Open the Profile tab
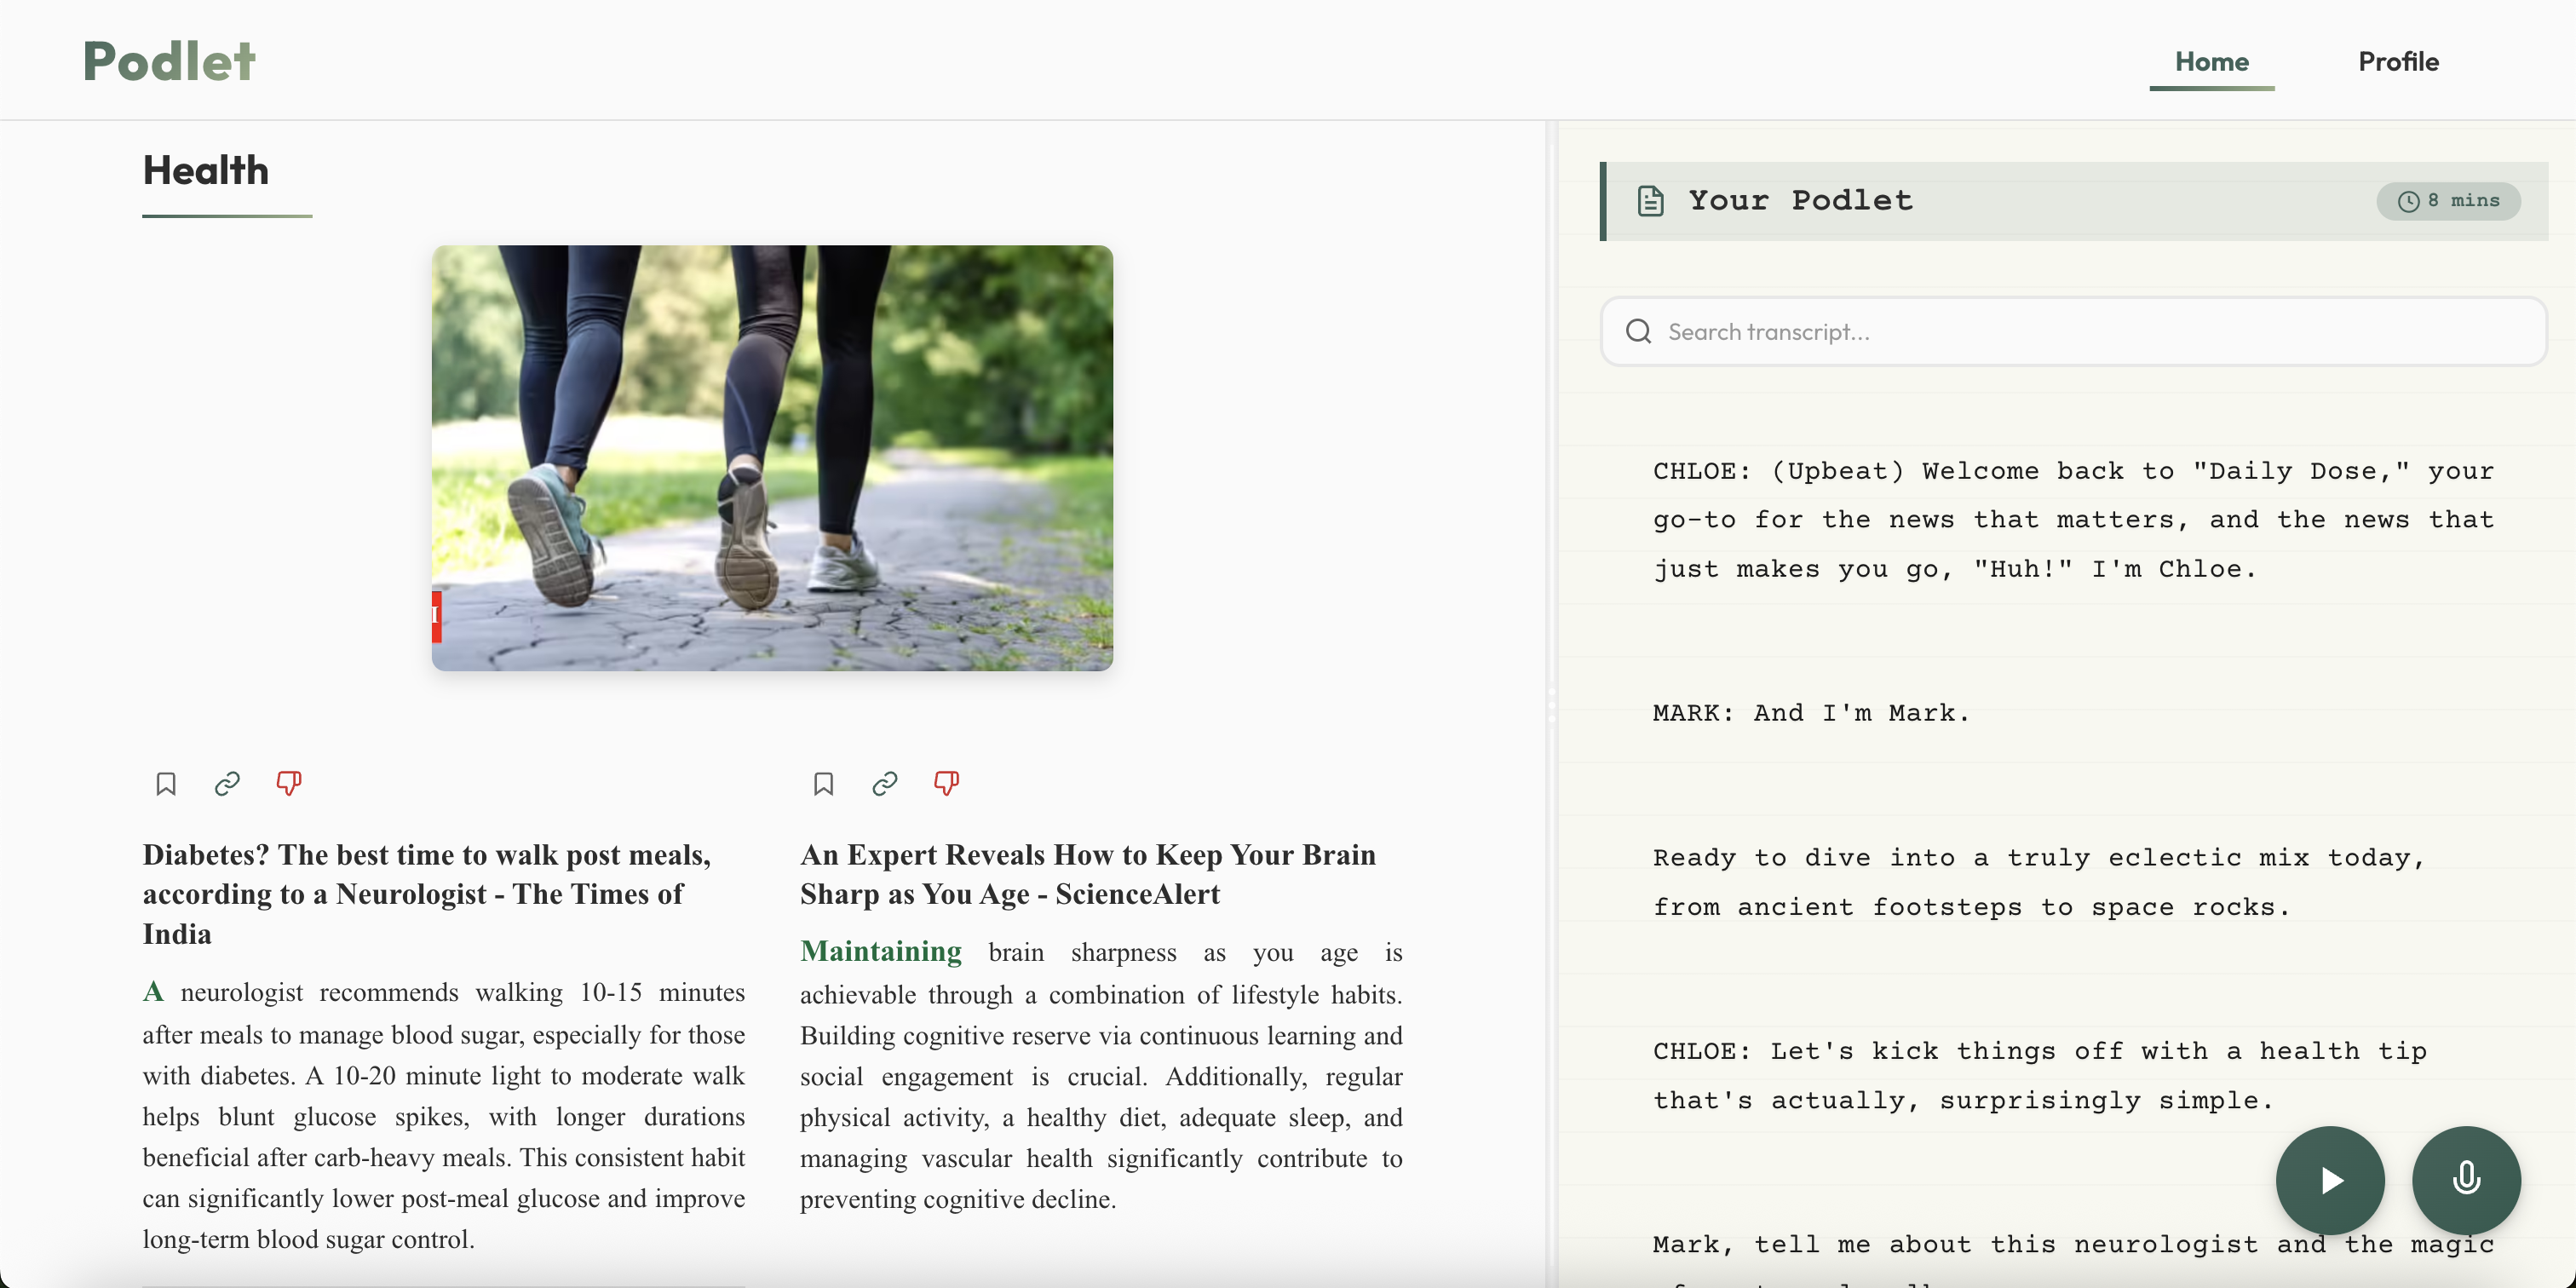 [x=2397, y=62]
